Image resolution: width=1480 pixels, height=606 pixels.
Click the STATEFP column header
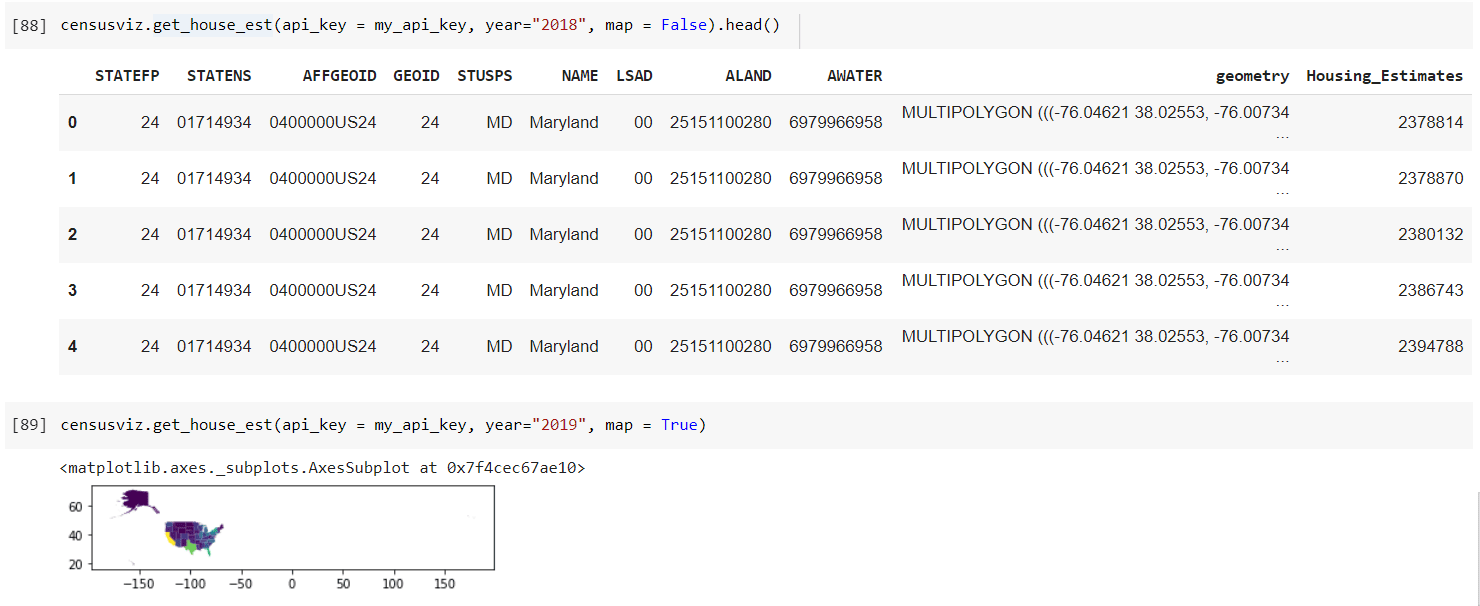(x=127, y=76)
